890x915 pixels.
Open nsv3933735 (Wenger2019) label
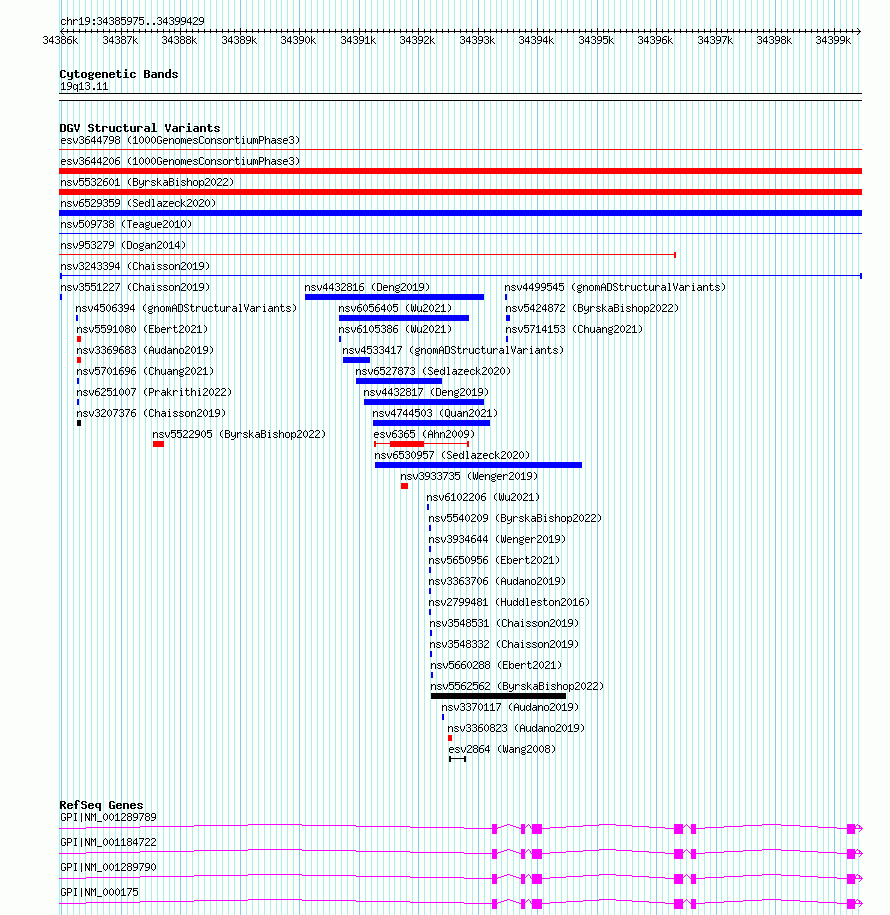coord(469,477)
